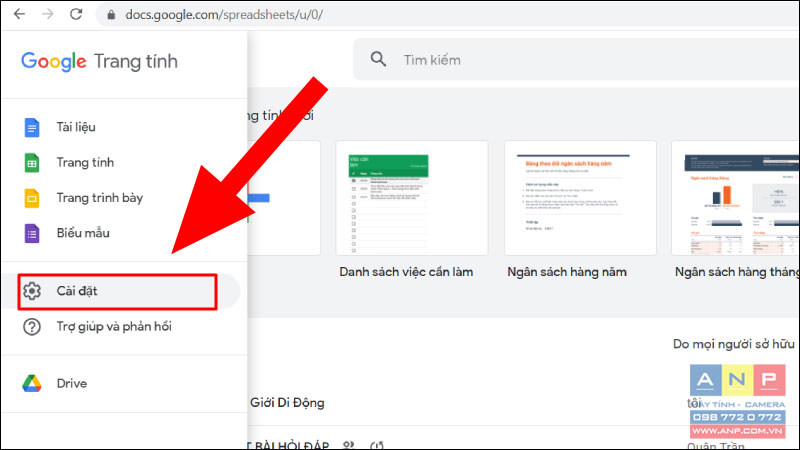800x450 pixels.
Task: Click the browser back arrow
Action: [x=19, y=14]
